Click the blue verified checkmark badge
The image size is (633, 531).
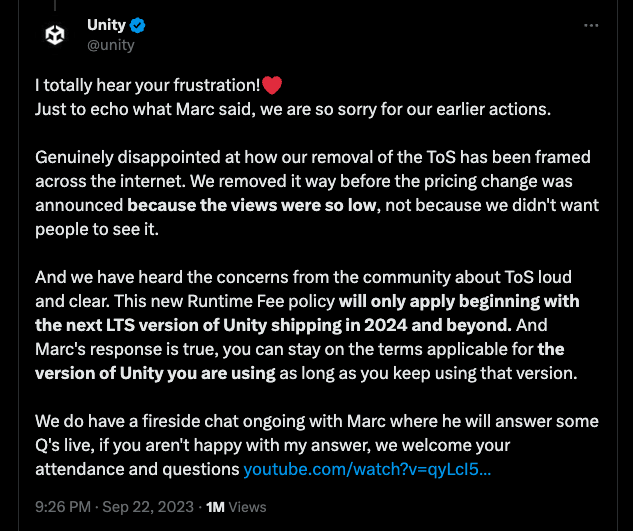tap(138, 25)
